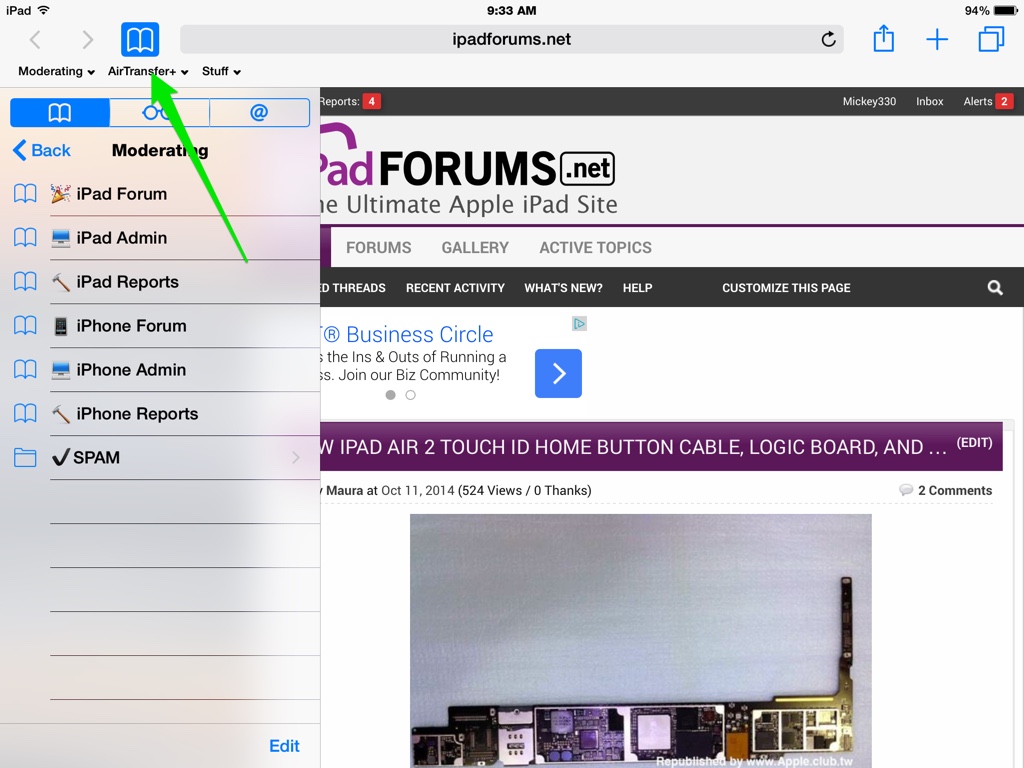The width and height of the screenshot is (1024, 768).
Task: Tap the Safari back arrow
Action: (35, 40)
